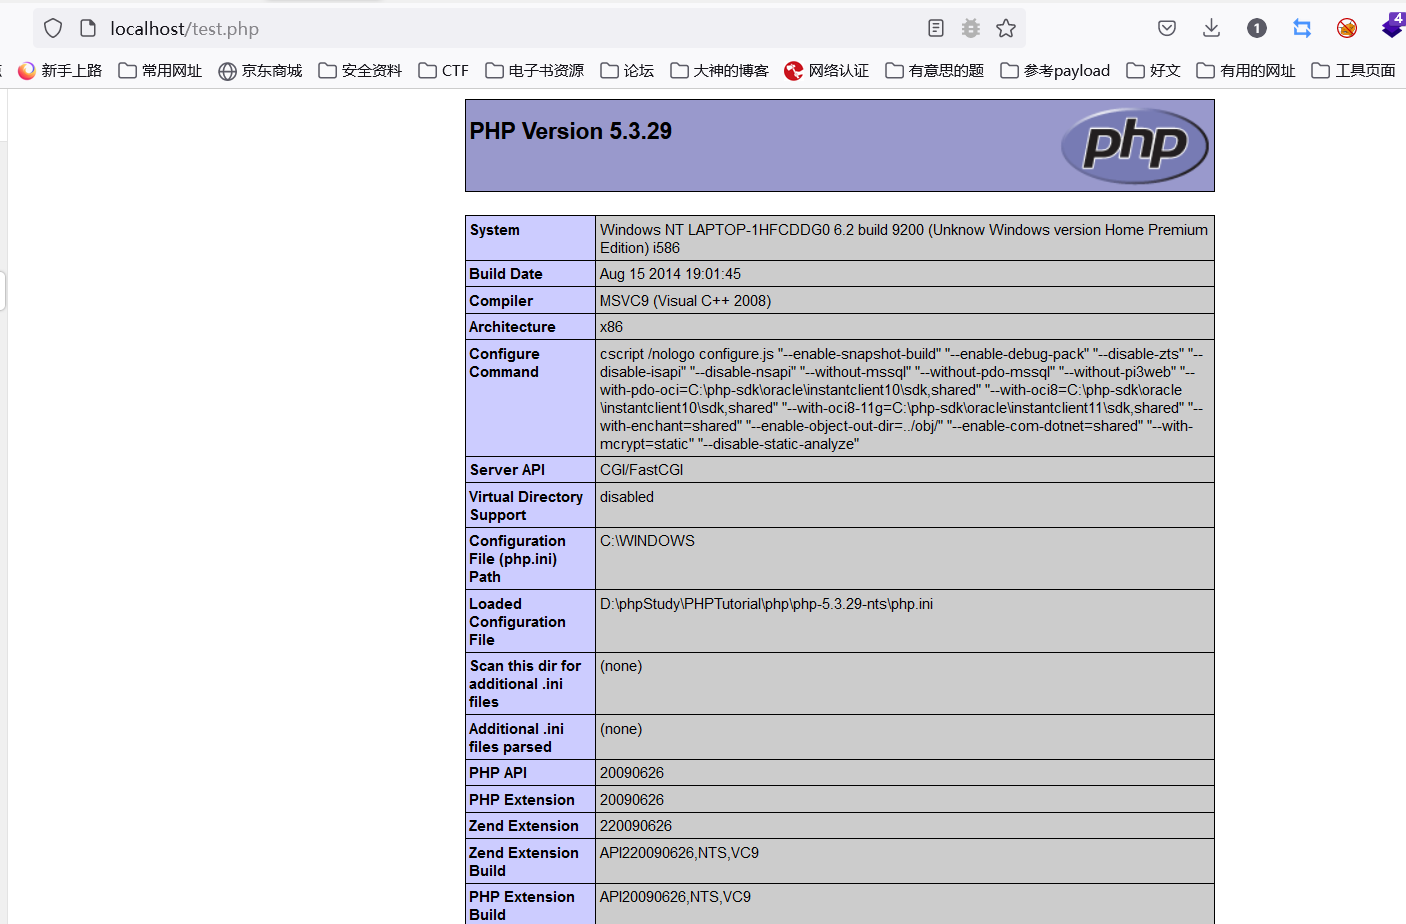Open the Pocket save icon
Viewport: 1406px width, 924px height.
tap(1167, 28)
